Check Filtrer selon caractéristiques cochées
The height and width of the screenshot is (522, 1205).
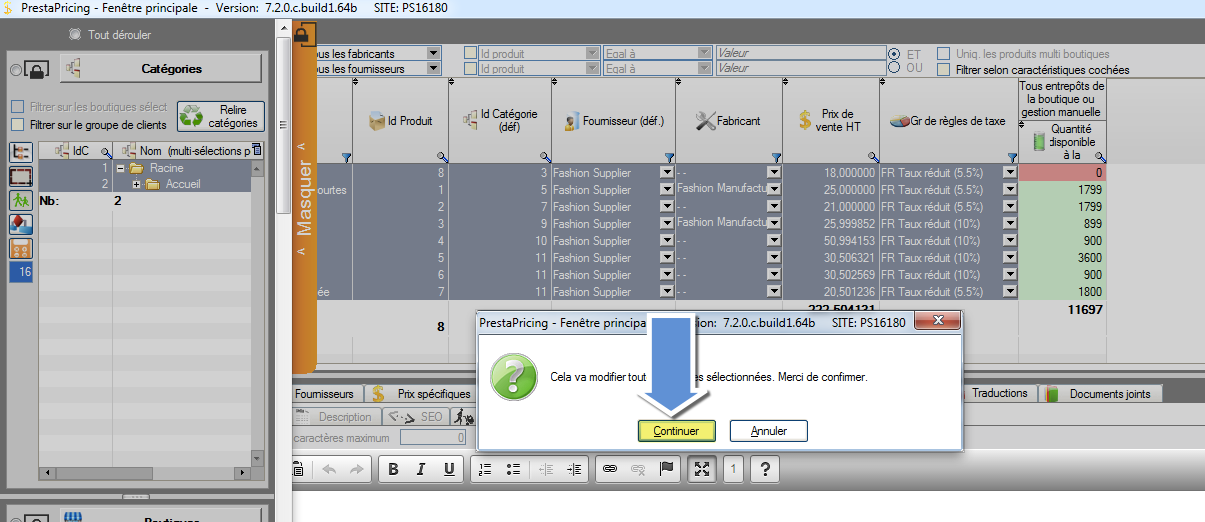[x=943, y=70]
